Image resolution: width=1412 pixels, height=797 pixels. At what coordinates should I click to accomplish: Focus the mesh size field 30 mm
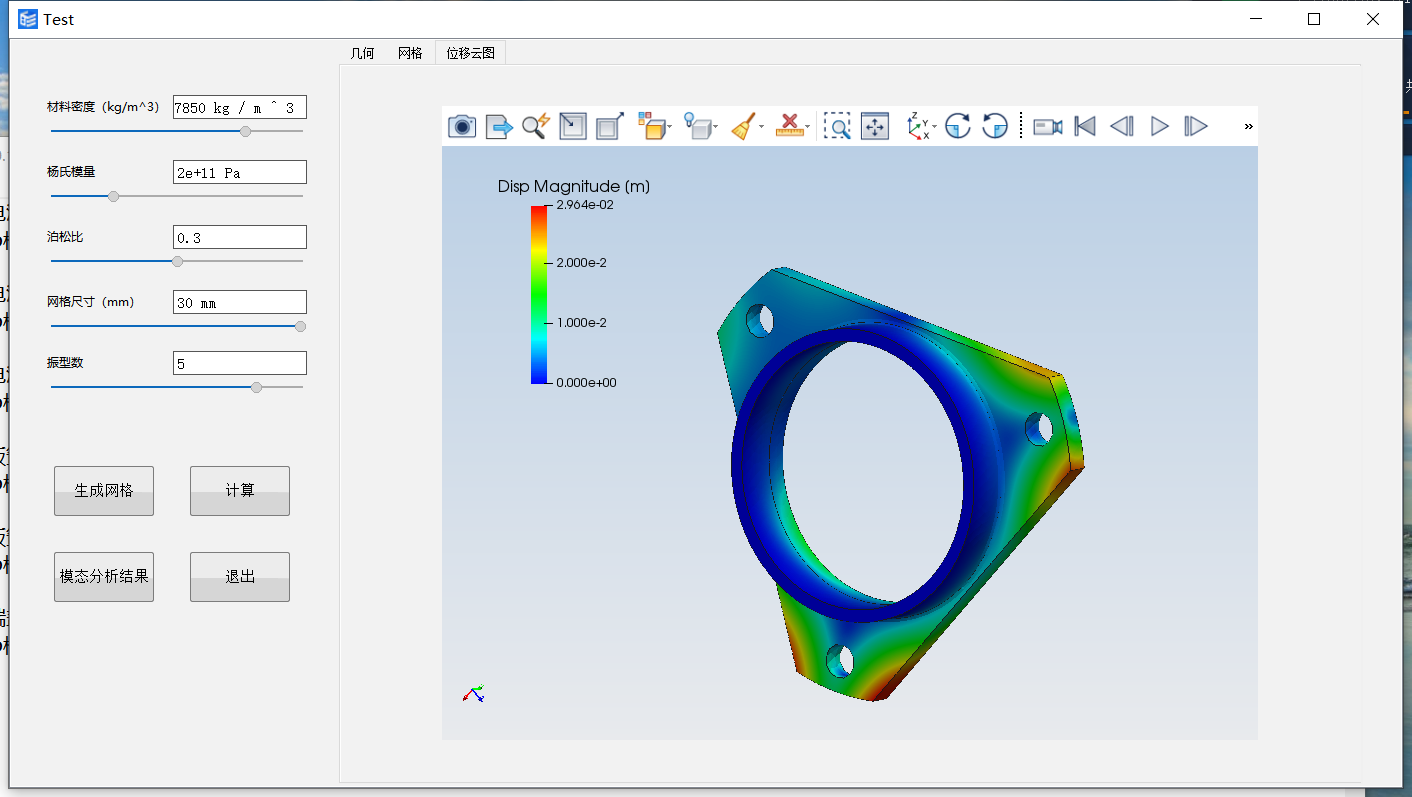pyautogui.click(x=240, y=303)
